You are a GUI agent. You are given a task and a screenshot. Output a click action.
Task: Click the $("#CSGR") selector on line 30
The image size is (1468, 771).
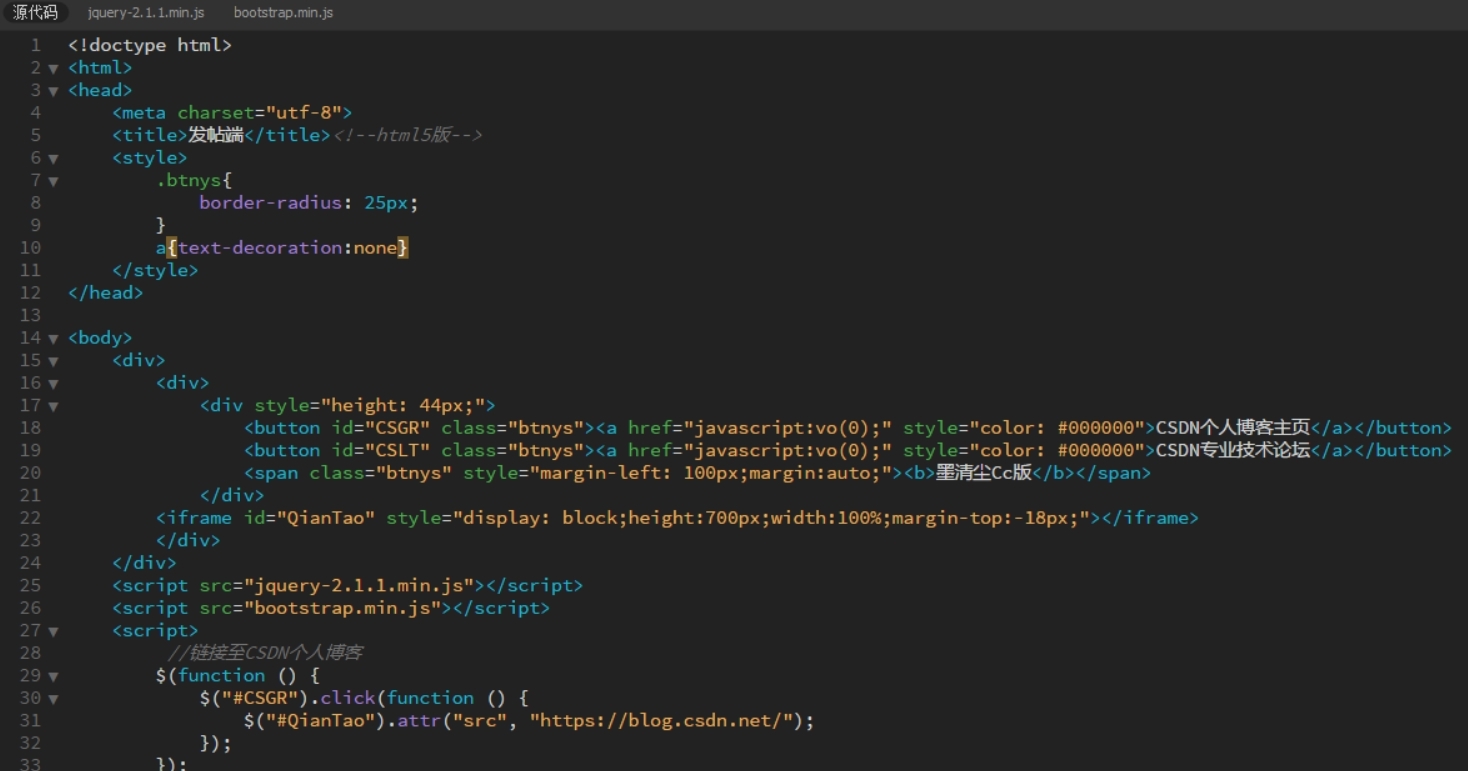tap(254, 698)
